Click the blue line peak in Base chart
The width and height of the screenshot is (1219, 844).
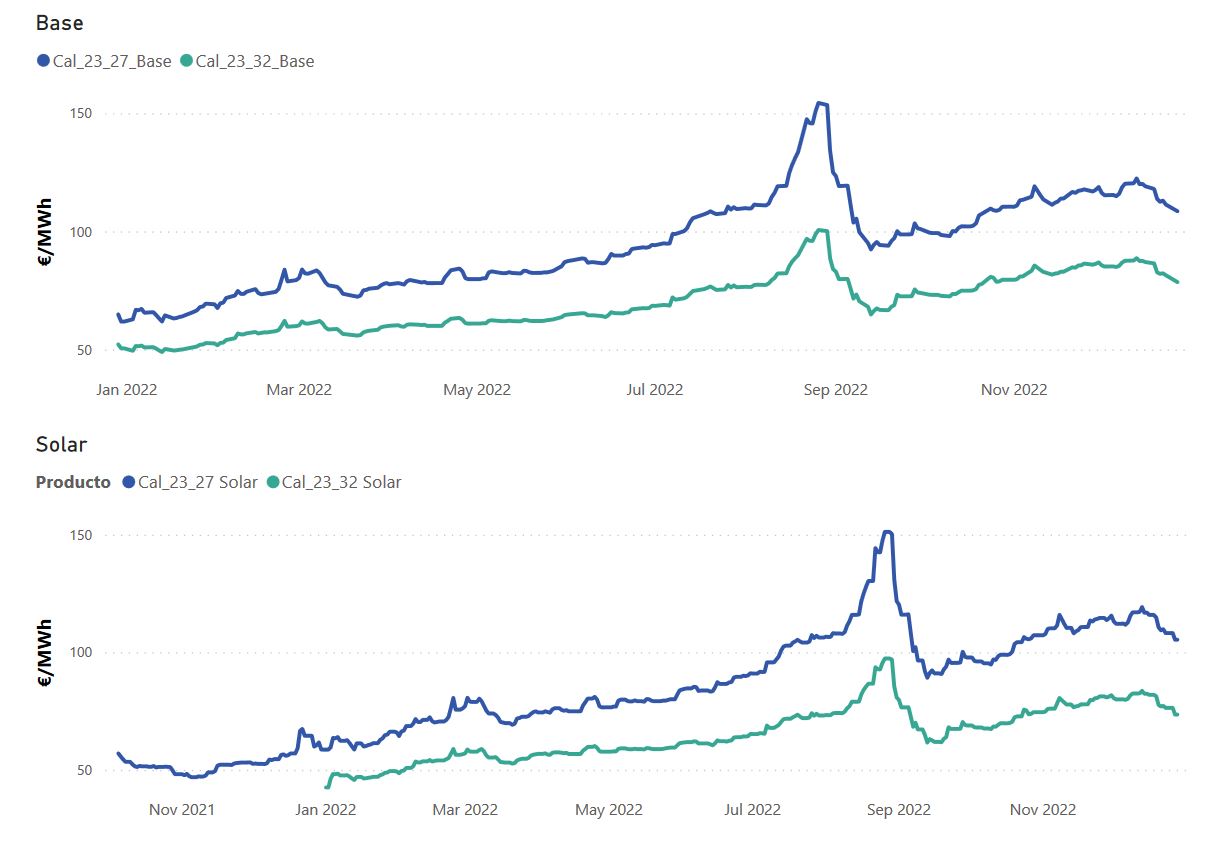[820, 103]
